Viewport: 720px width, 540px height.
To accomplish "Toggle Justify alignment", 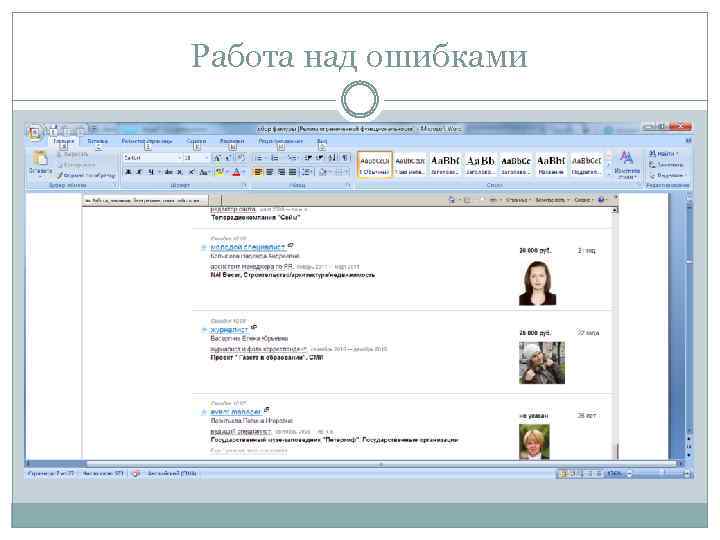I will (x=292, y=172).
